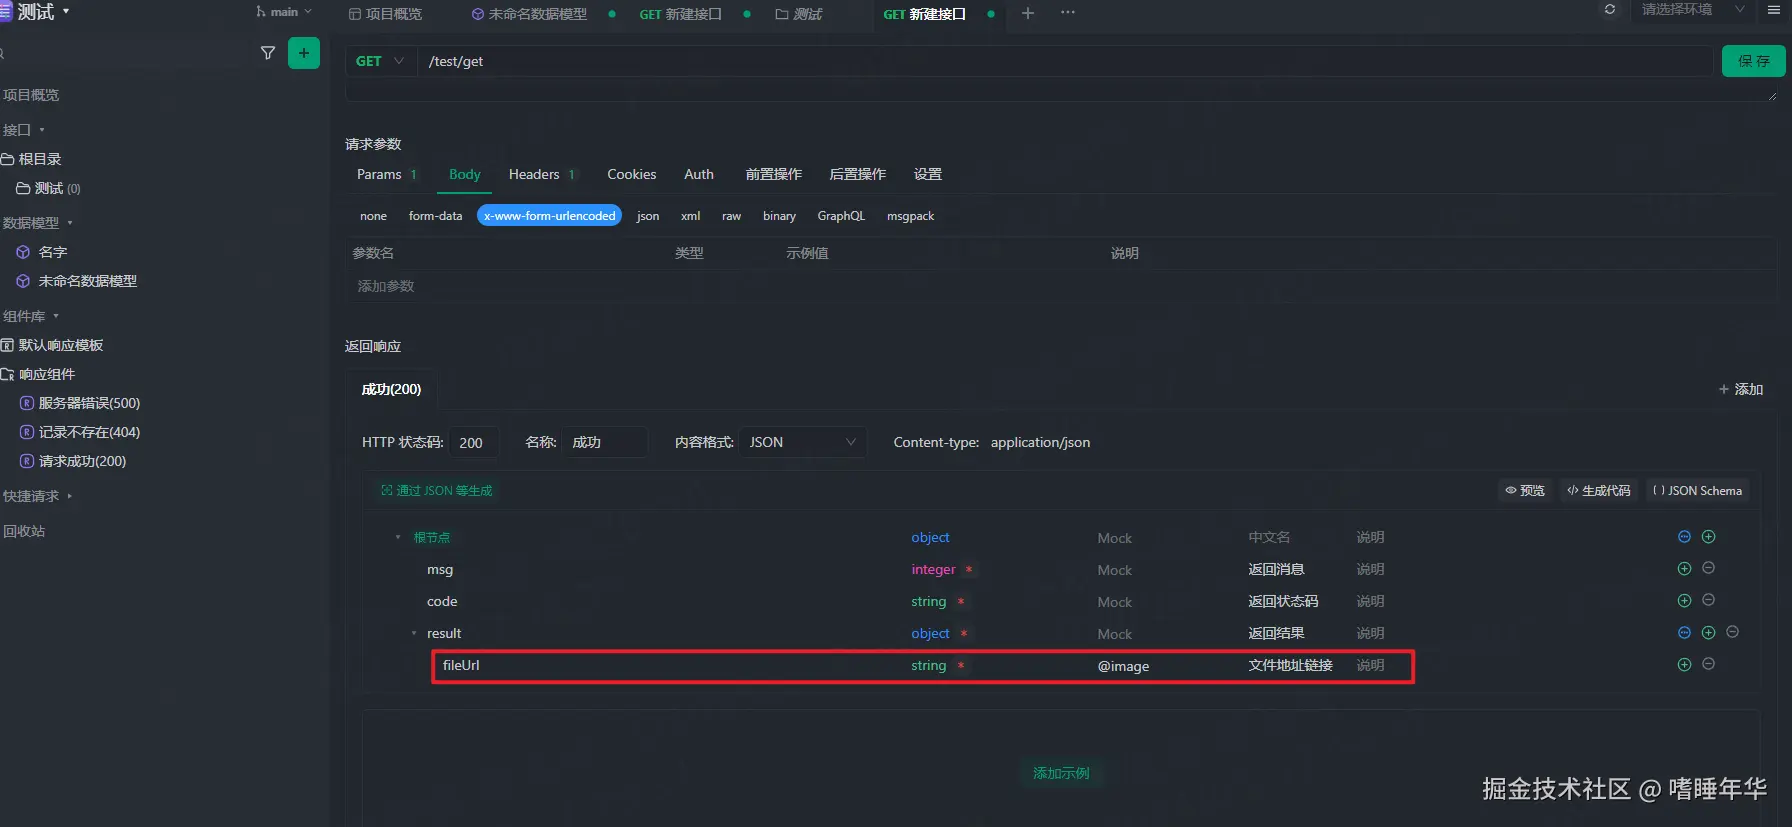Select the json body type

(648, 216)
